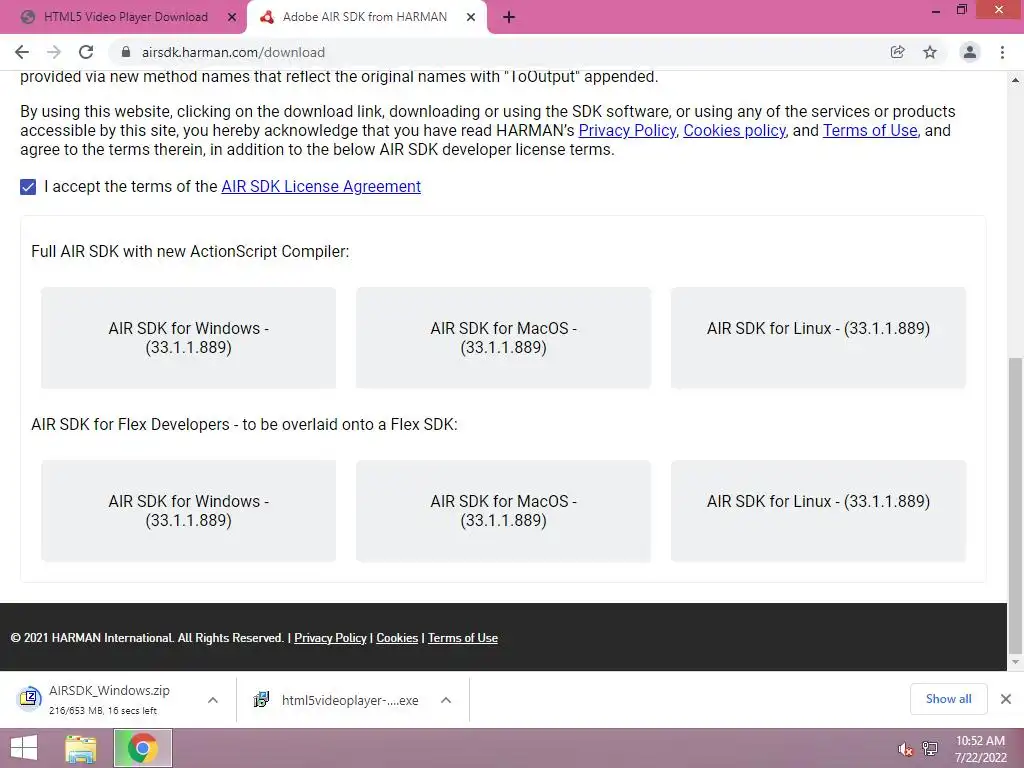Open the Cookies policy link in paragraph
This screenshot has width=1024, height=768.
point(734,131)
